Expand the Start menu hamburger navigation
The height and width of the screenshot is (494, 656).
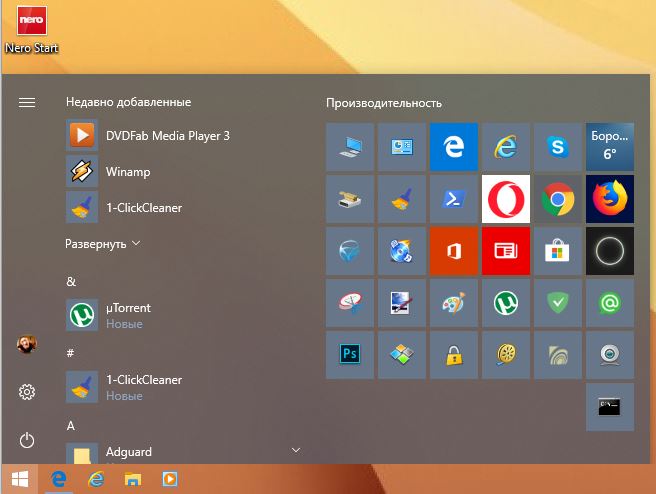(27, 102)
